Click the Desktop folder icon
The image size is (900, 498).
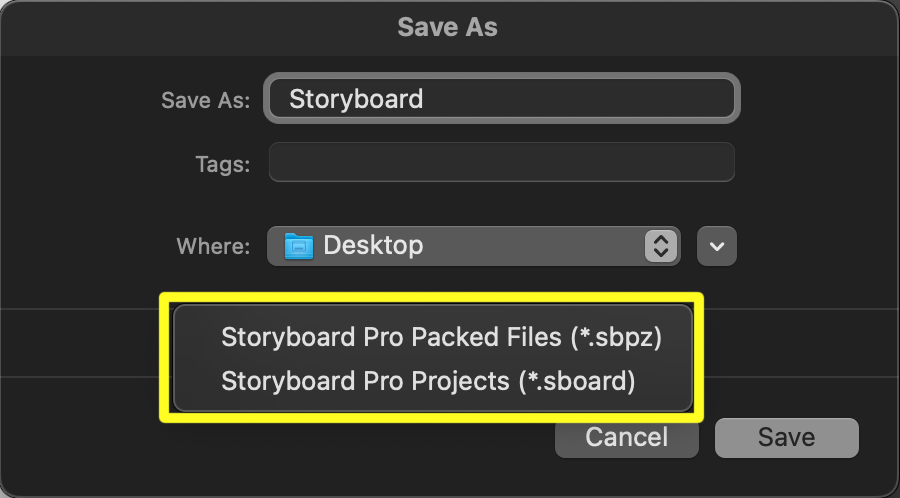299,246
